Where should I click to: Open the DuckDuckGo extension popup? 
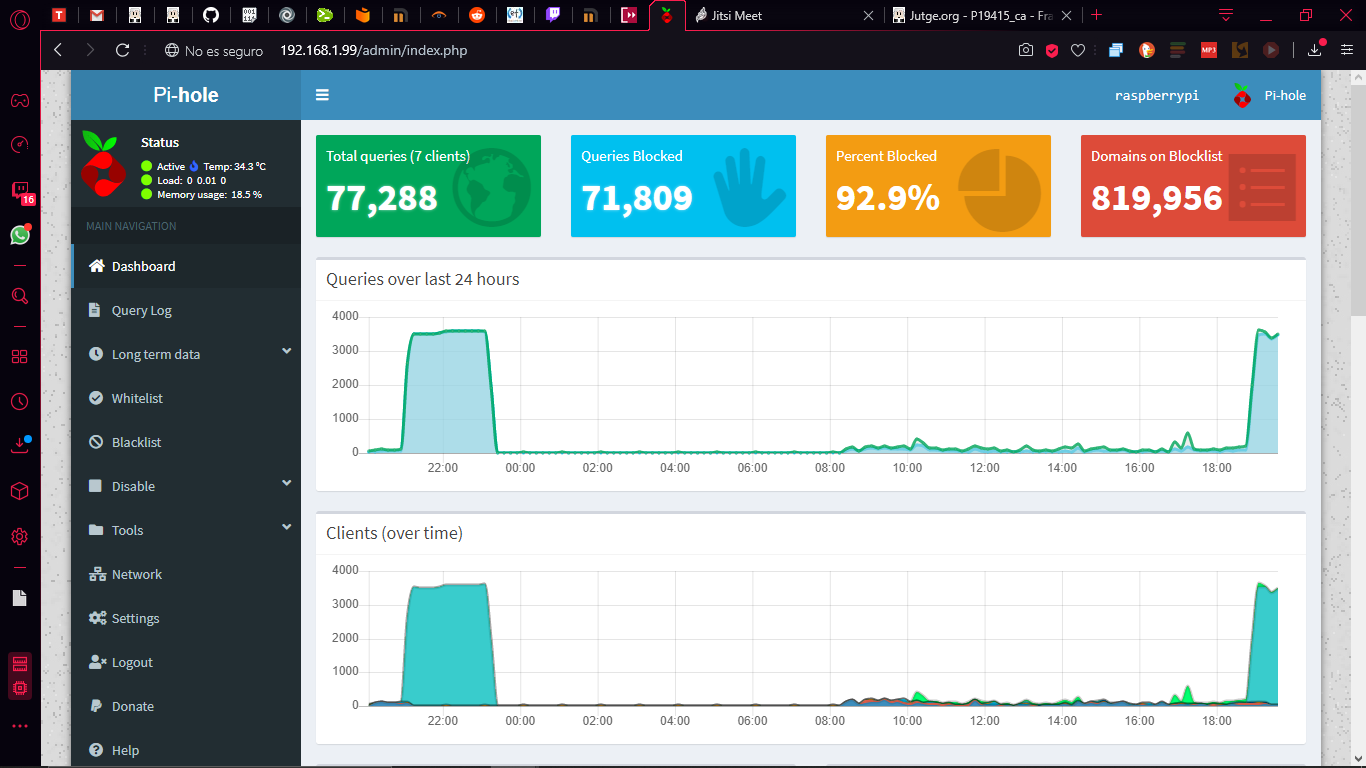pyautogui.click(x=1146, y=49)
